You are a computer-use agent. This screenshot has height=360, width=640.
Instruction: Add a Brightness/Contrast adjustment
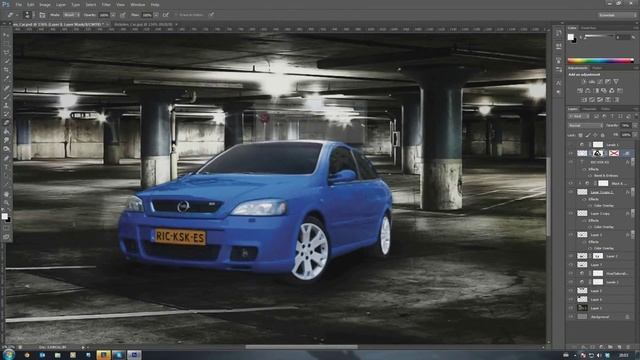[x=583, y=82]
